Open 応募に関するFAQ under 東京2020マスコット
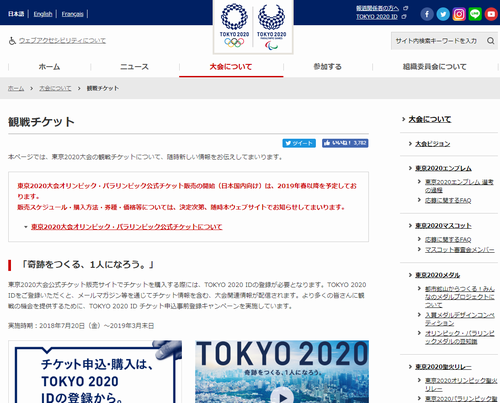Screen dimensions: 500x403 [448, 240]
